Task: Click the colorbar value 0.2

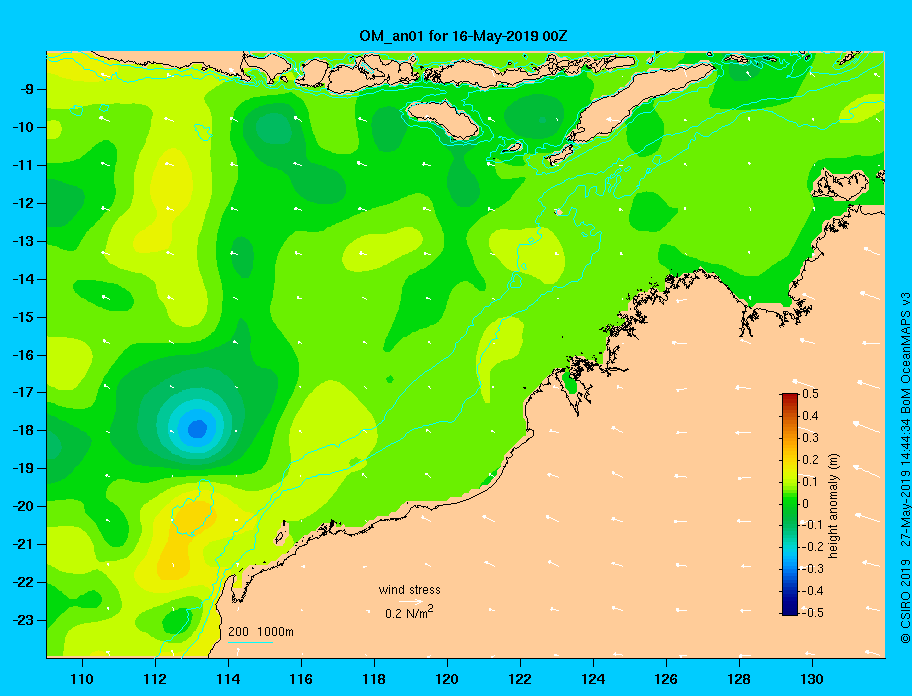Action: (x=810, y=460)
